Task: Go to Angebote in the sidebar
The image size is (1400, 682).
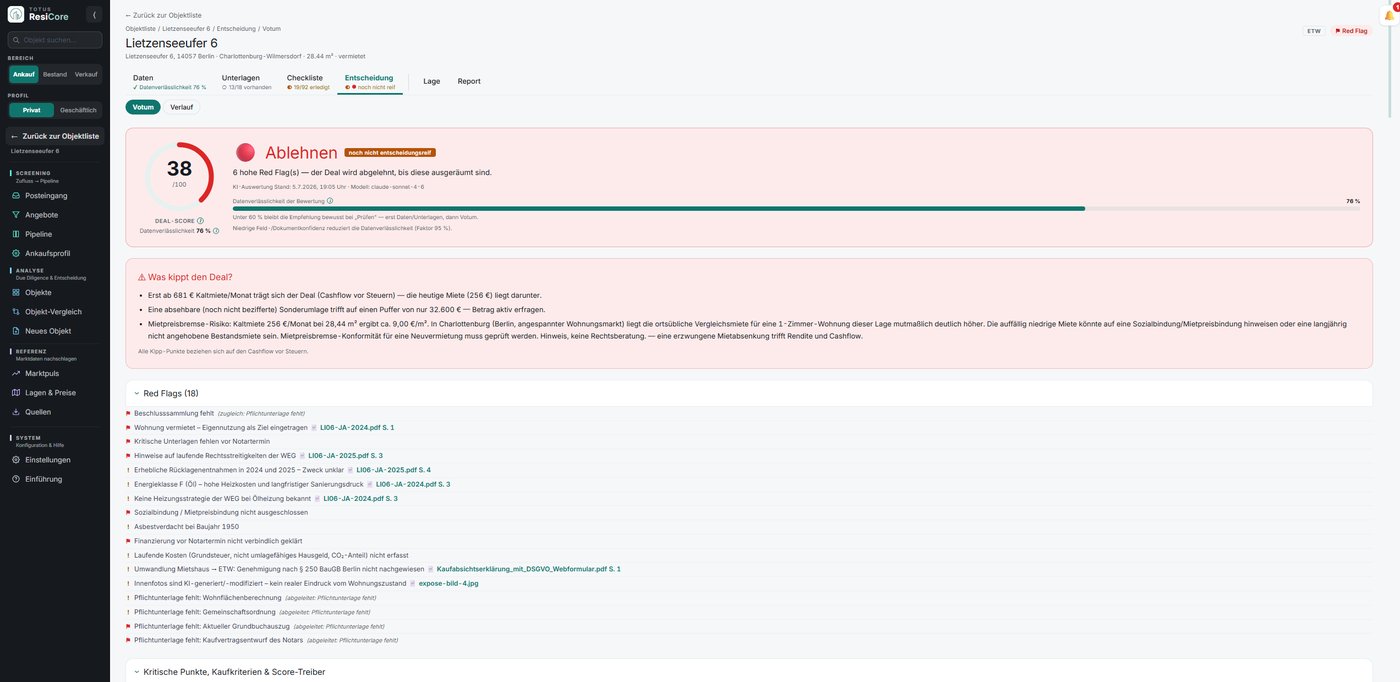Action: coord(55,215)
